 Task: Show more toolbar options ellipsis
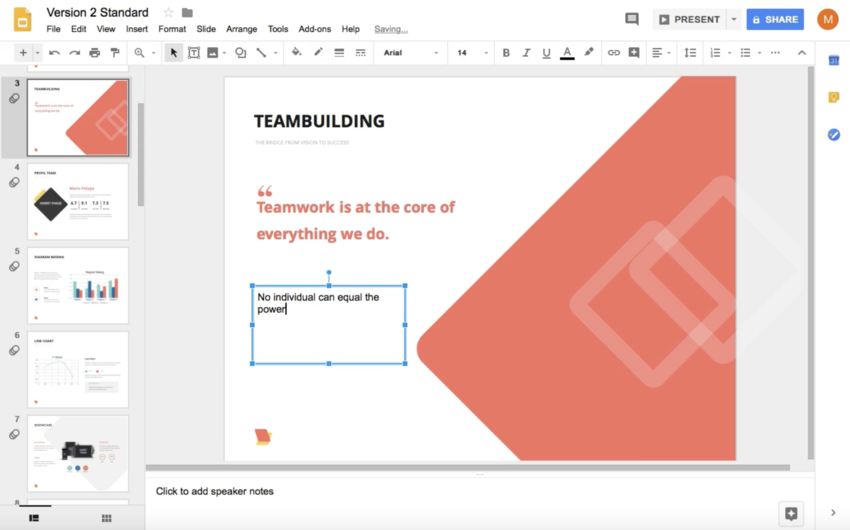pyautogui.click(x=775, y=53)
